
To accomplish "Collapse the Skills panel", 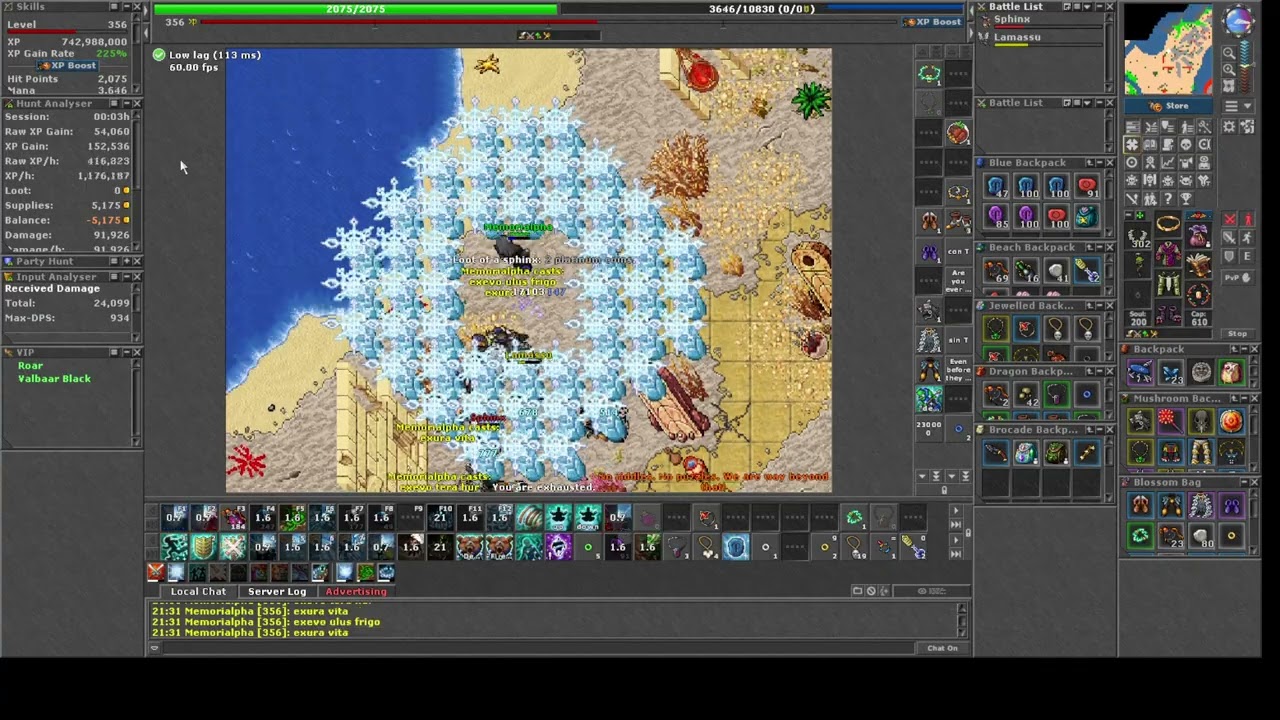I will (127, 6).
